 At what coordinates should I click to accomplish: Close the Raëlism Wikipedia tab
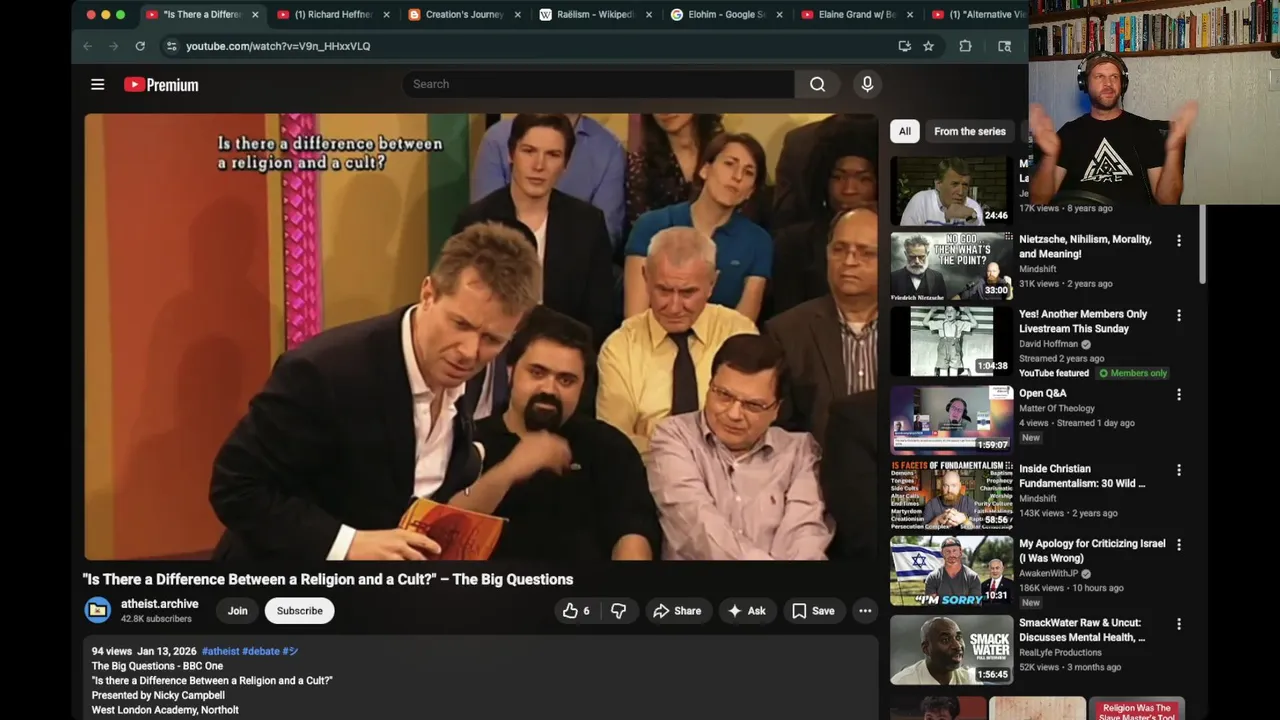click(x=648, y=15)
